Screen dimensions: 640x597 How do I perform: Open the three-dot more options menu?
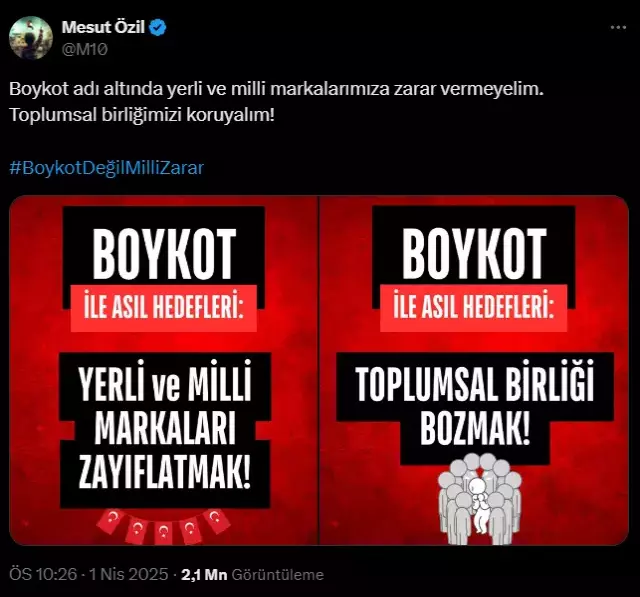click(618, 28)
